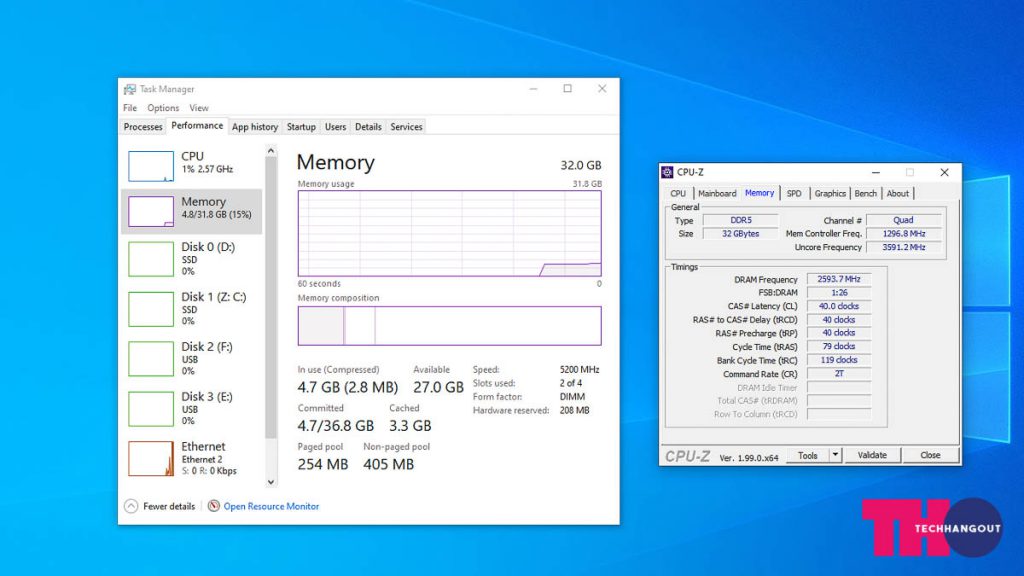The image size is (1024, 576).
Task: Click the 79 clocks Cycle Time value
Action: click(x=839, y=346)
